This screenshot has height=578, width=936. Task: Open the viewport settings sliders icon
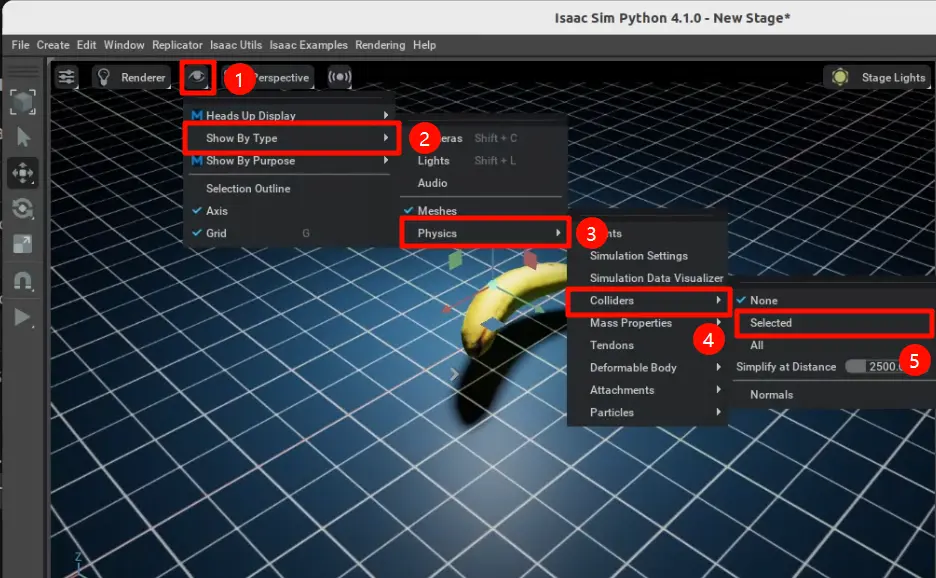(x=66, y=77)
